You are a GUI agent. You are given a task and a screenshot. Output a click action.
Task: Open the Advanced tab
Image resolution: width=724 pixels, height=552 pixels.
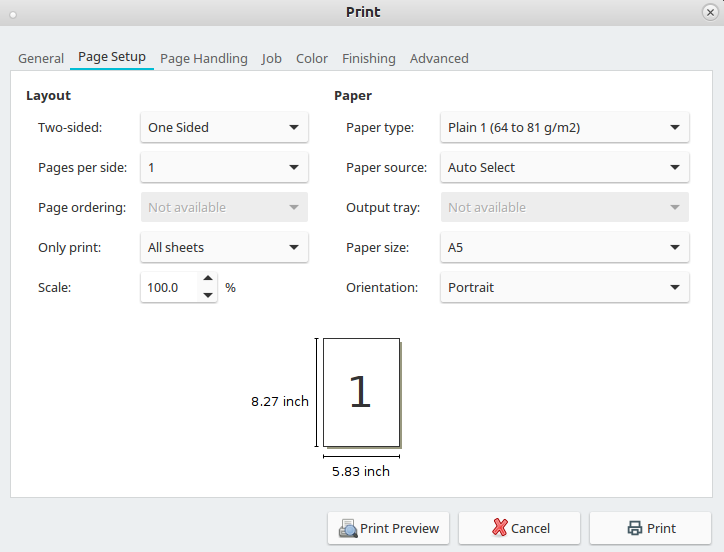tap(439, 58)
